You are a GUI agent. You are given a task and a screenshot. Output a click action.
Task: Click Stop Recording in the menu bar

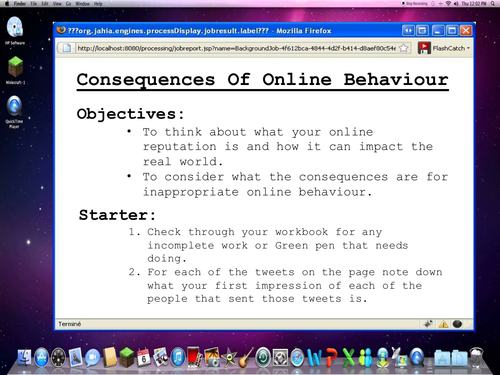(x=414, y=4)
